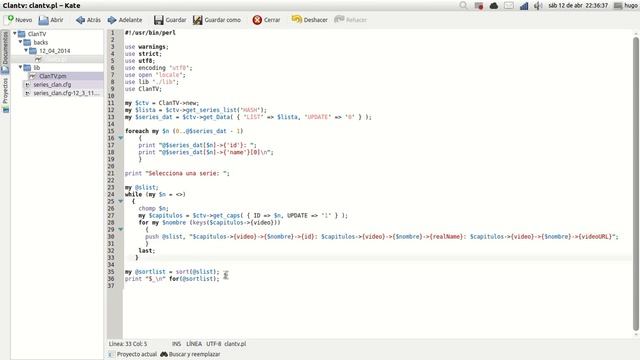Go back with Atrás arrow

tap(80, 20)
